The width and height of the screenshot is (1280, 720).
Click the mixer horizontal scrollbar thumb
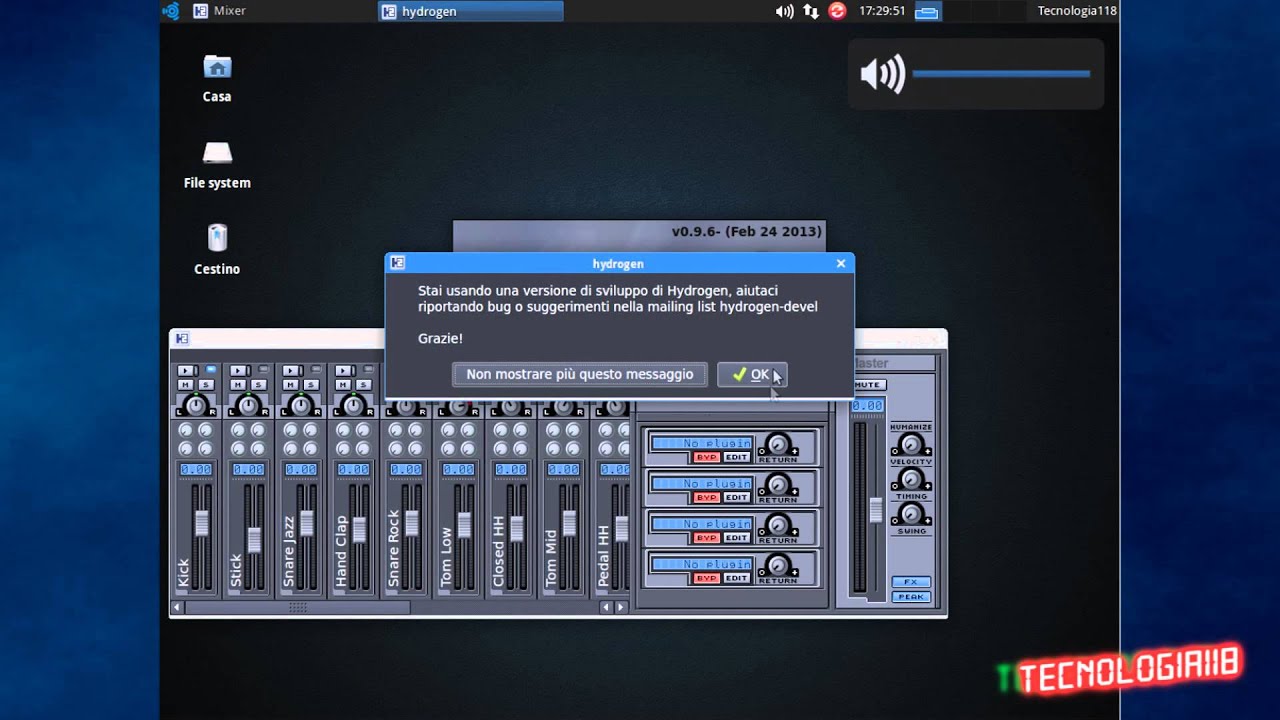(x=297, y=607)
